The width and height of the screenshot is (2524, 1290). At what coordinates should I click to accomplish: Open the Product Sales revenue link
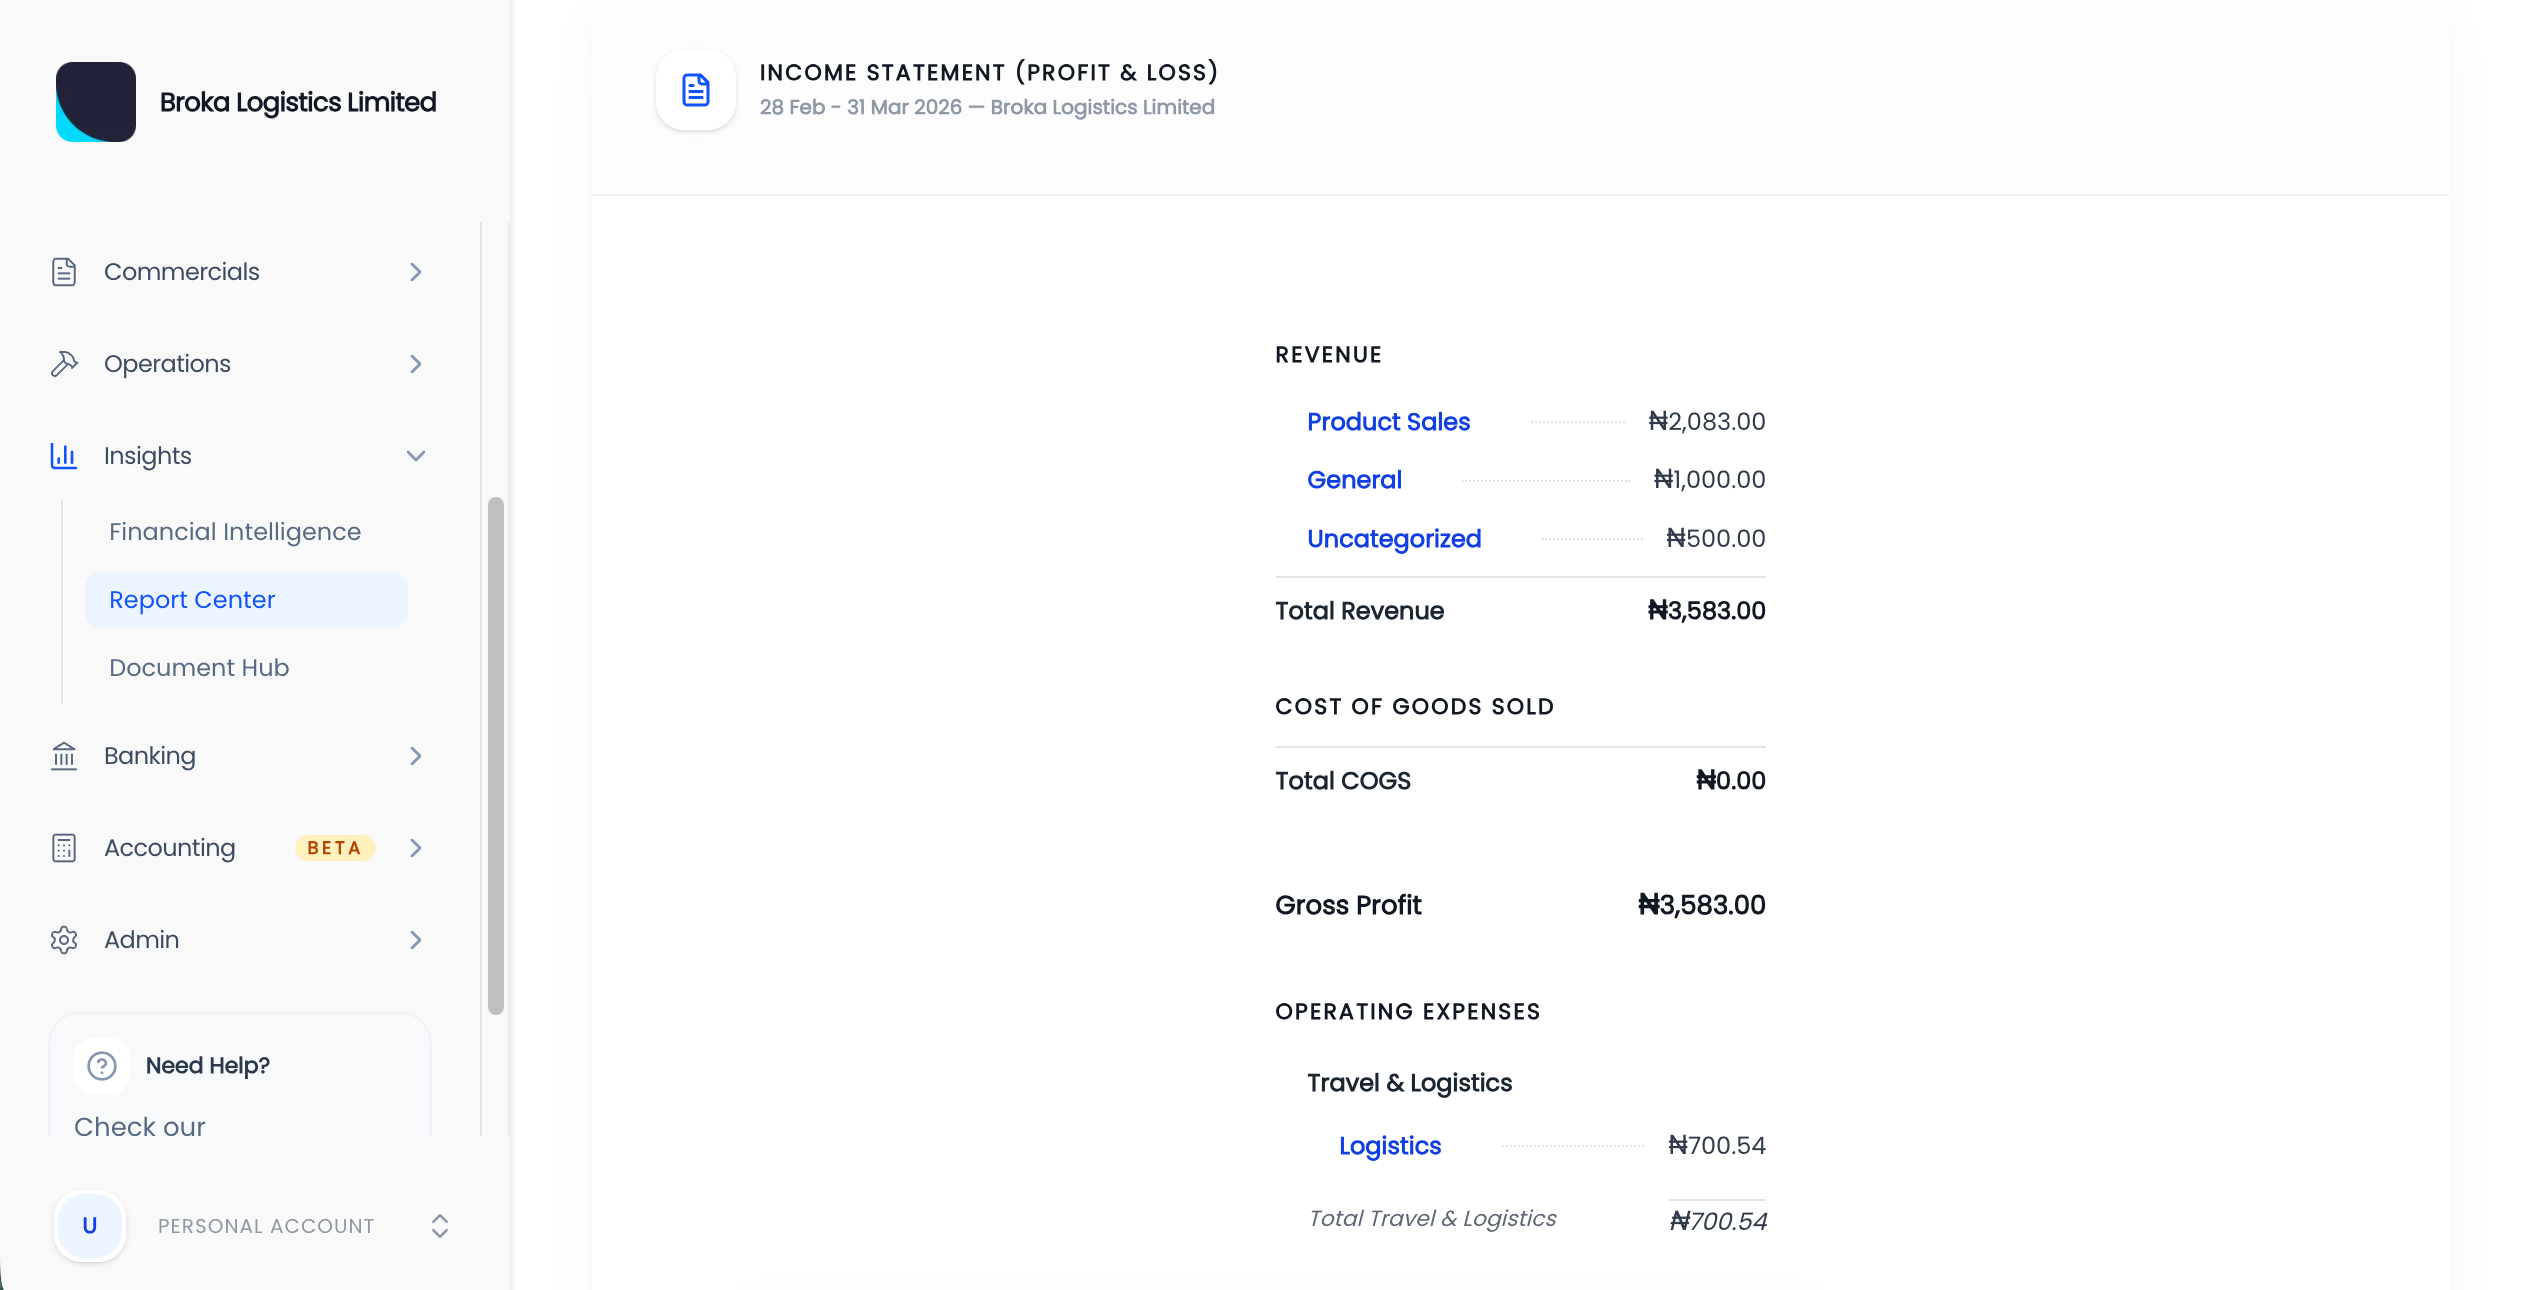tap(1388, 421)
